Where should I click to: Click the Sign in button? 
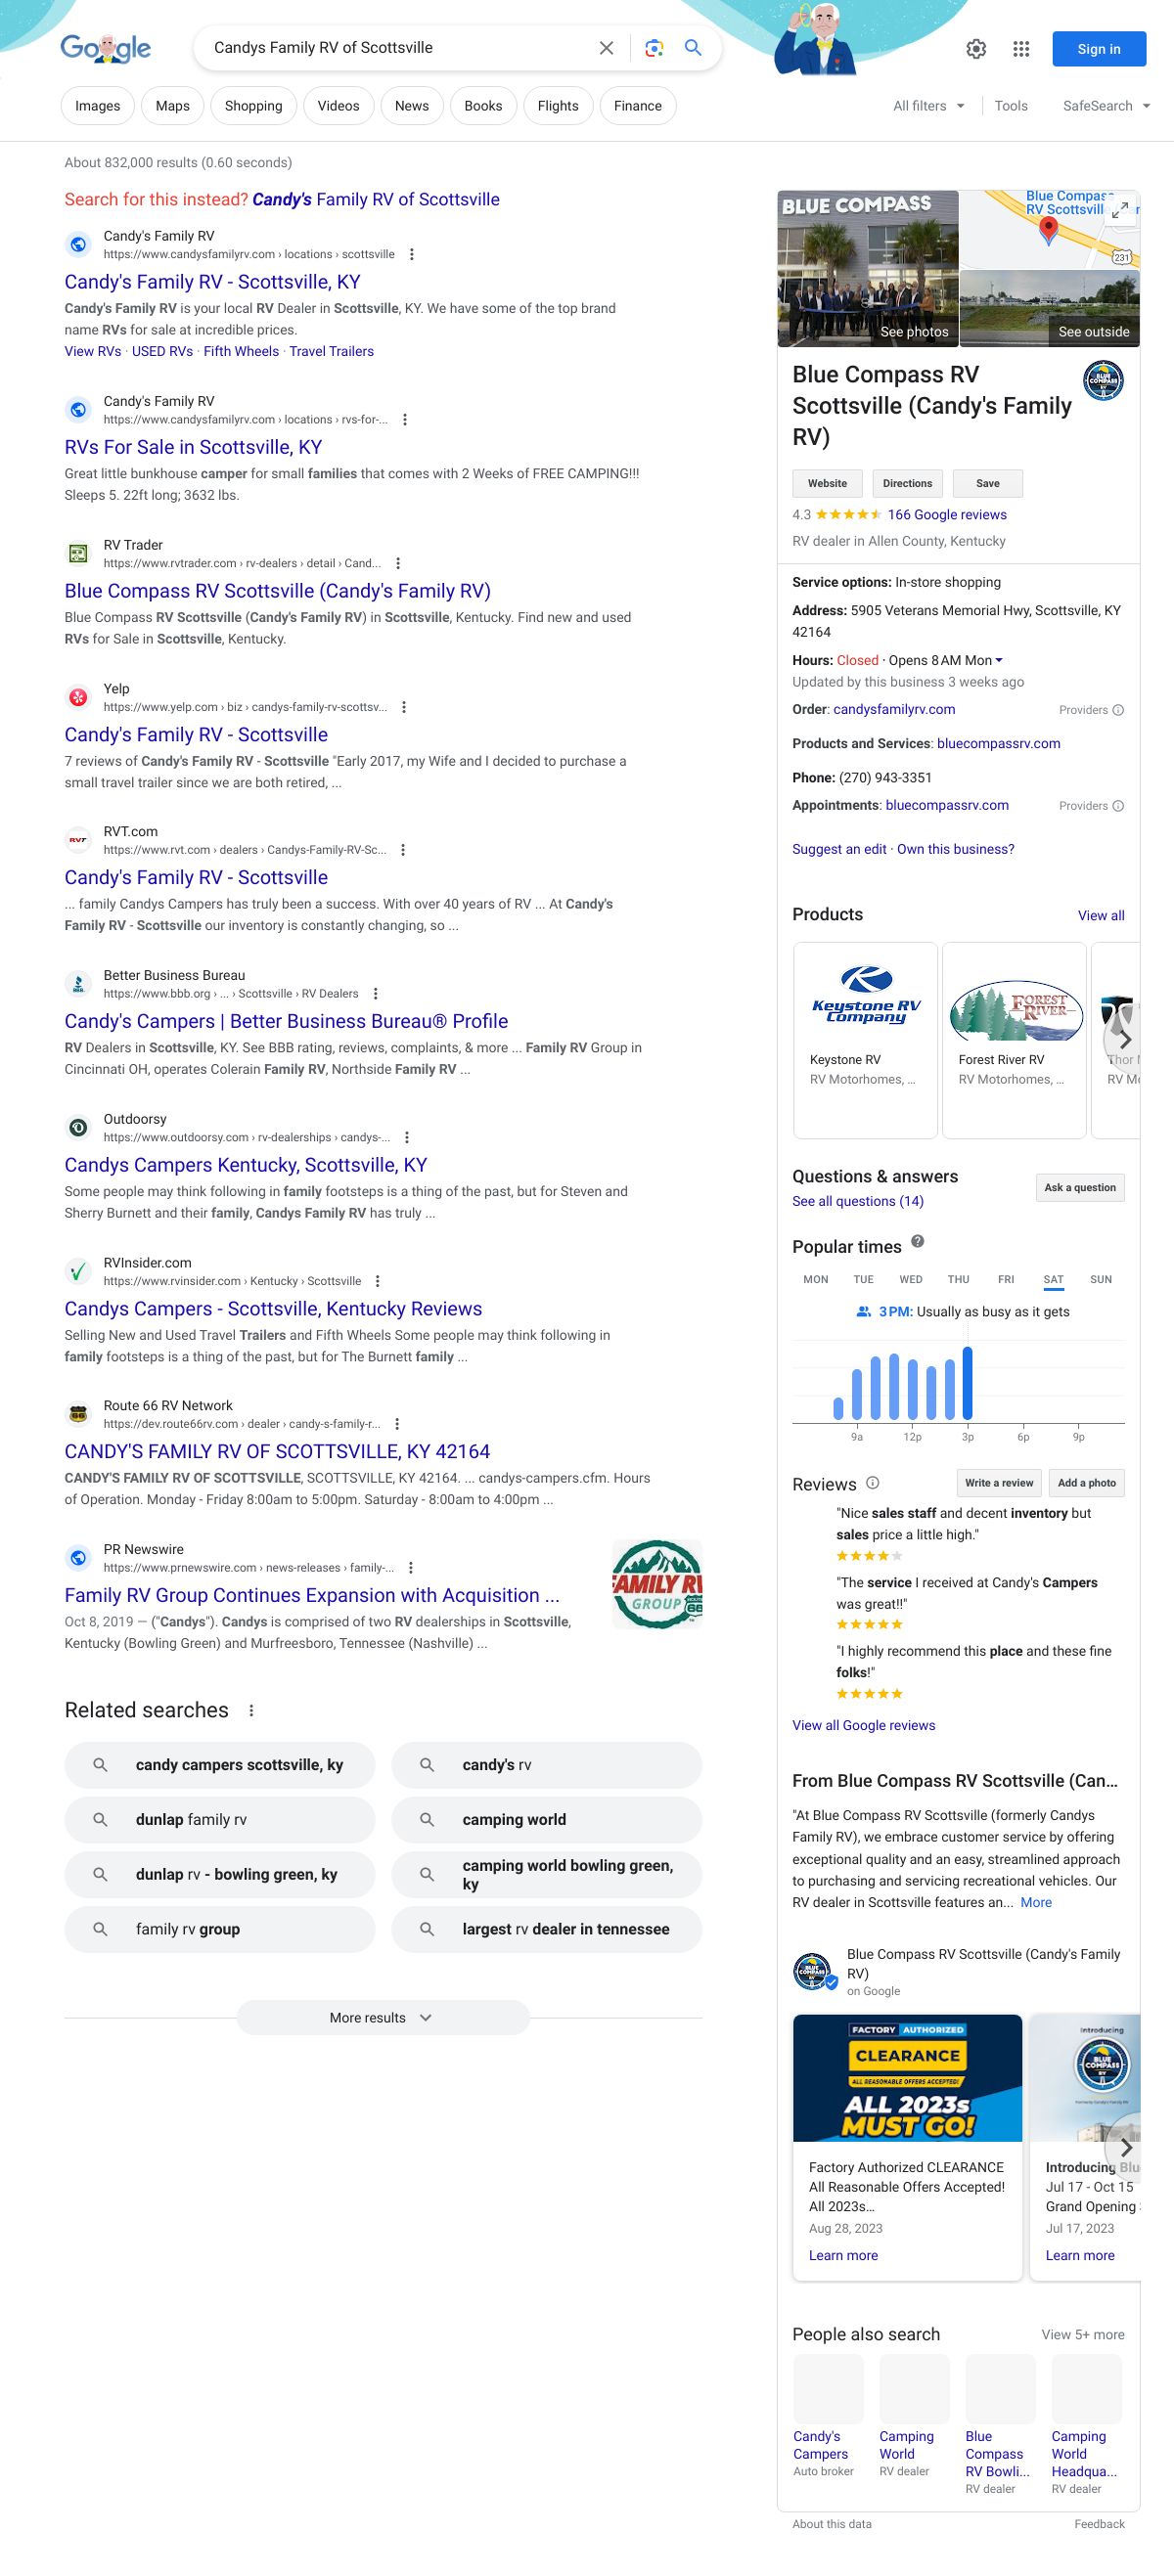(1098, 49)
